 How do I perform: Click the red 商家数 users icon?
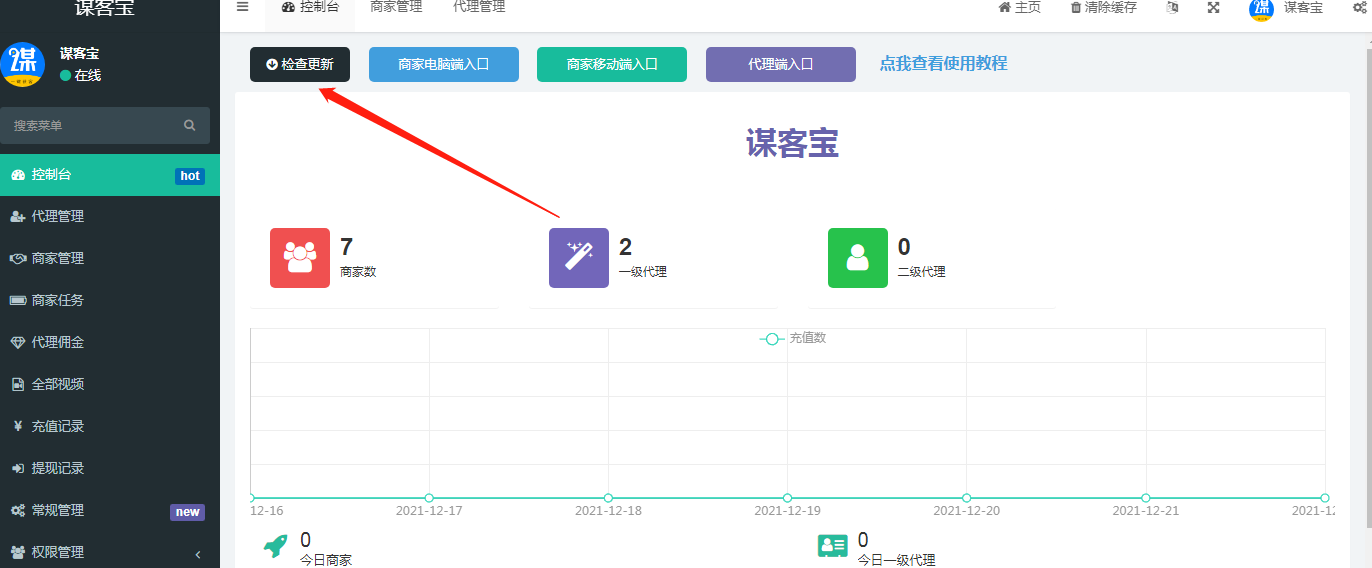[300, 258]
